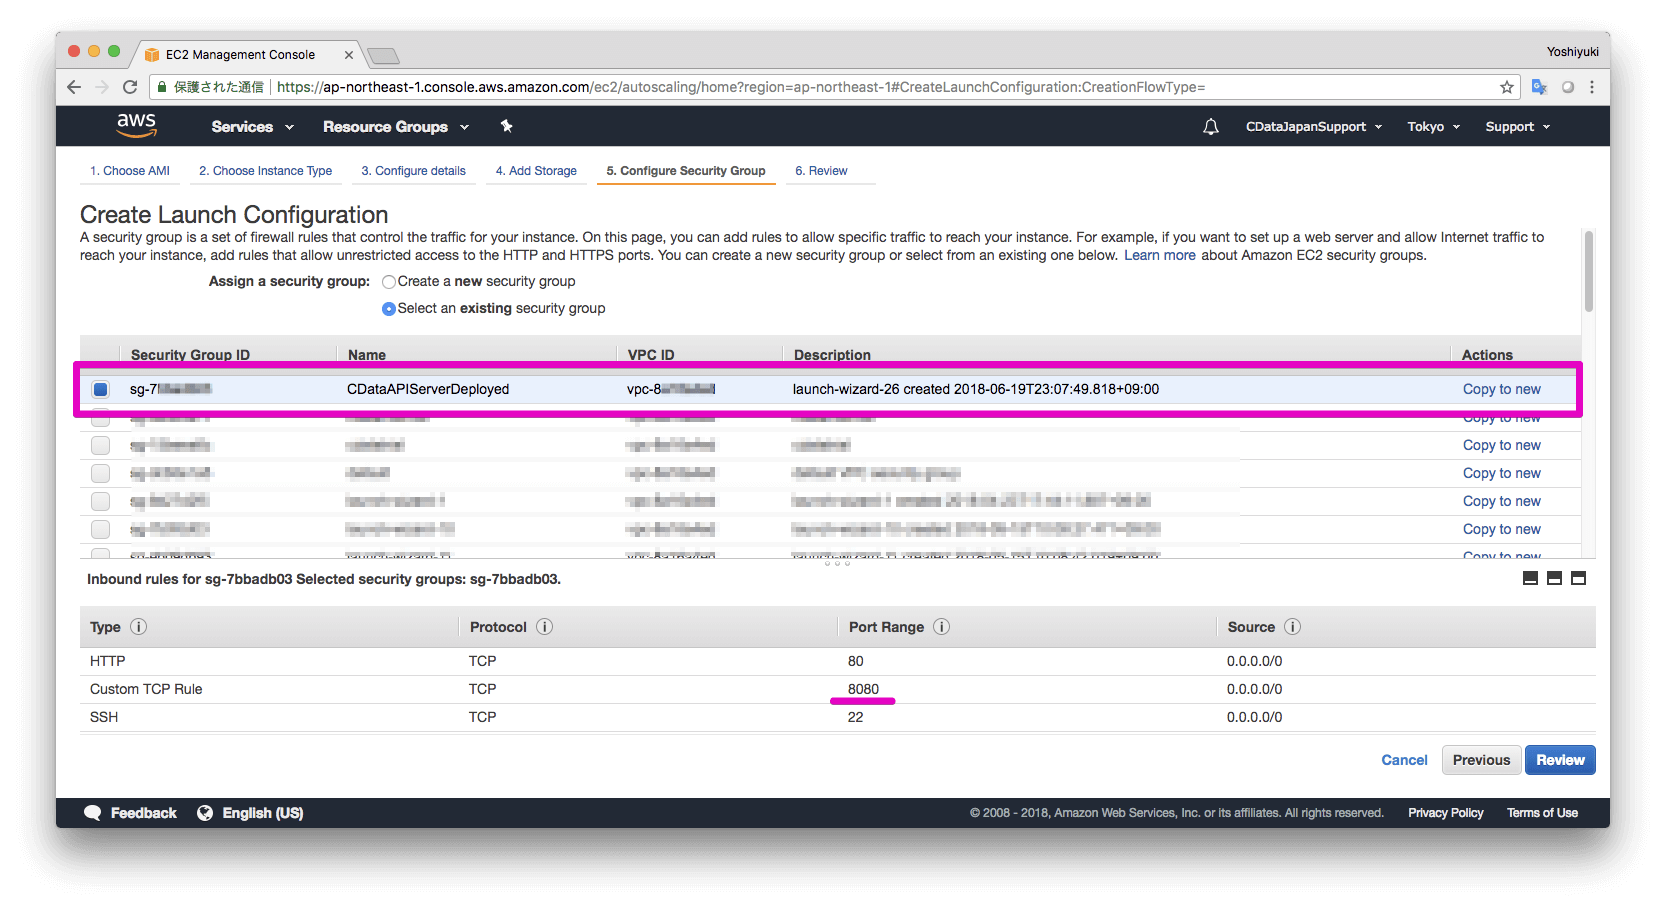Viewport: 1666px width, 908px height.
Task: Click the browser address bar URL
Action: click(x=740, y=87)
